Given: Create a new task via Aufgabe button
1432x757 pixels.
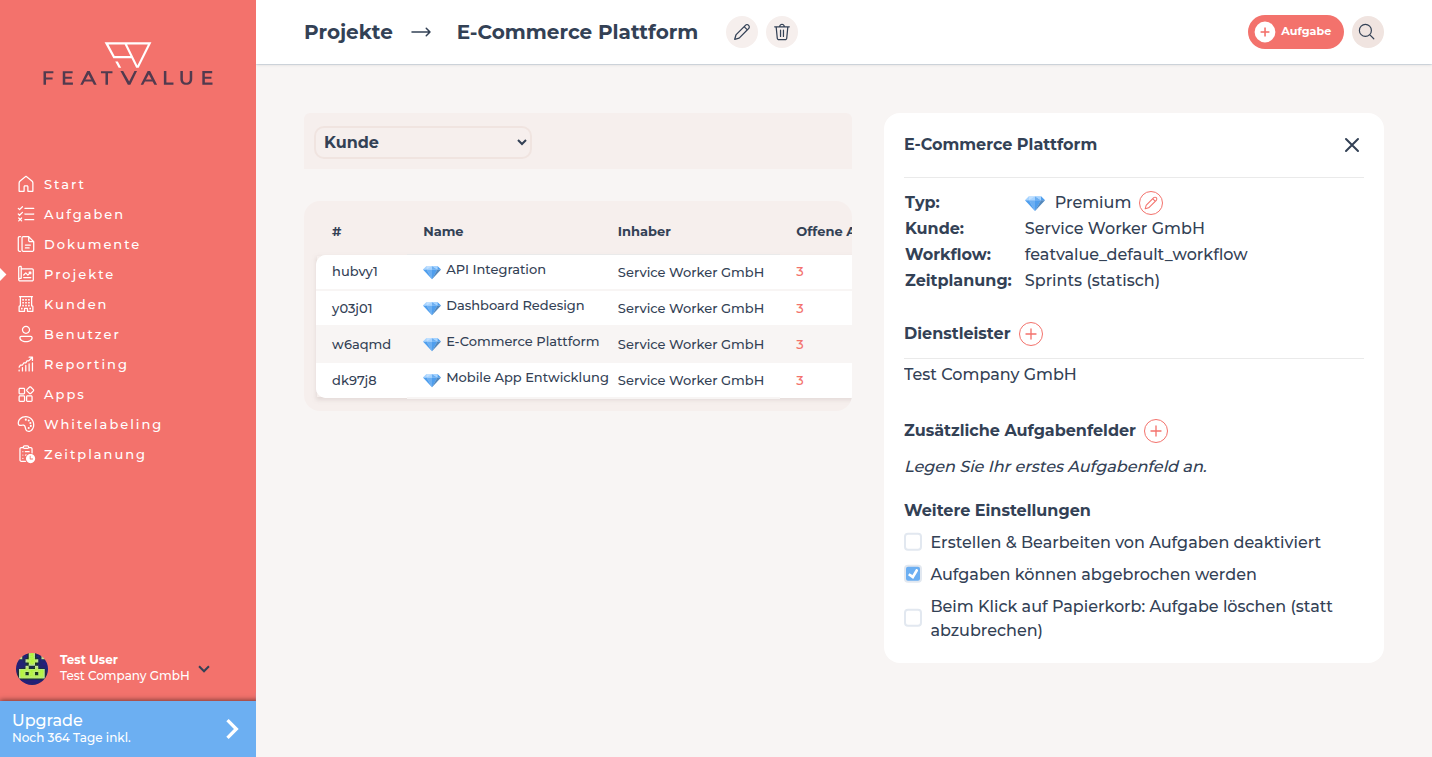Looking at the screenshot, I should (1295, 32).
